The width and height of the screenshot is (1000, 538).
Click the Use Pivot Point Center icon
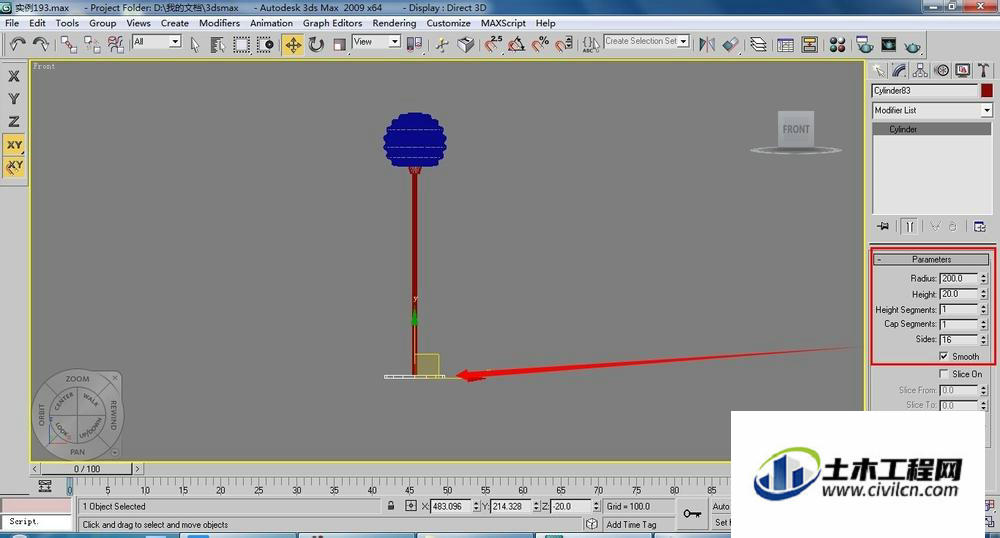coord(415,45)
